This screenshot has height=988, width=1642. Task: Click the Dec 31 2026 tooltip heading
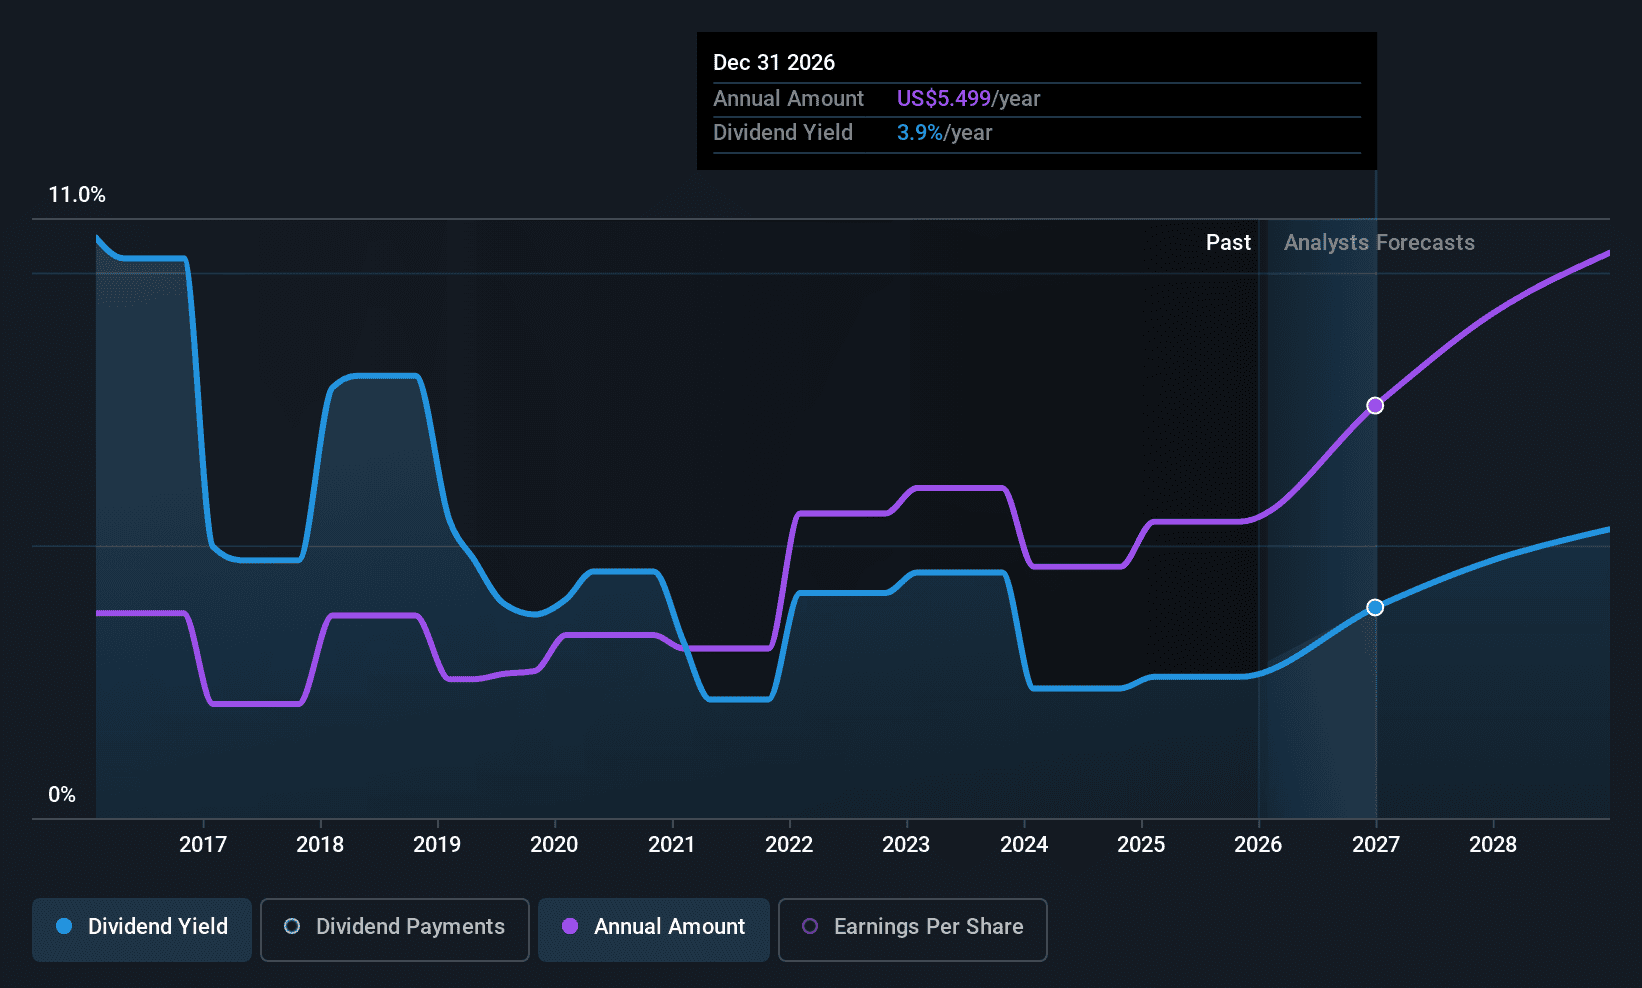[x=774, y=63]
